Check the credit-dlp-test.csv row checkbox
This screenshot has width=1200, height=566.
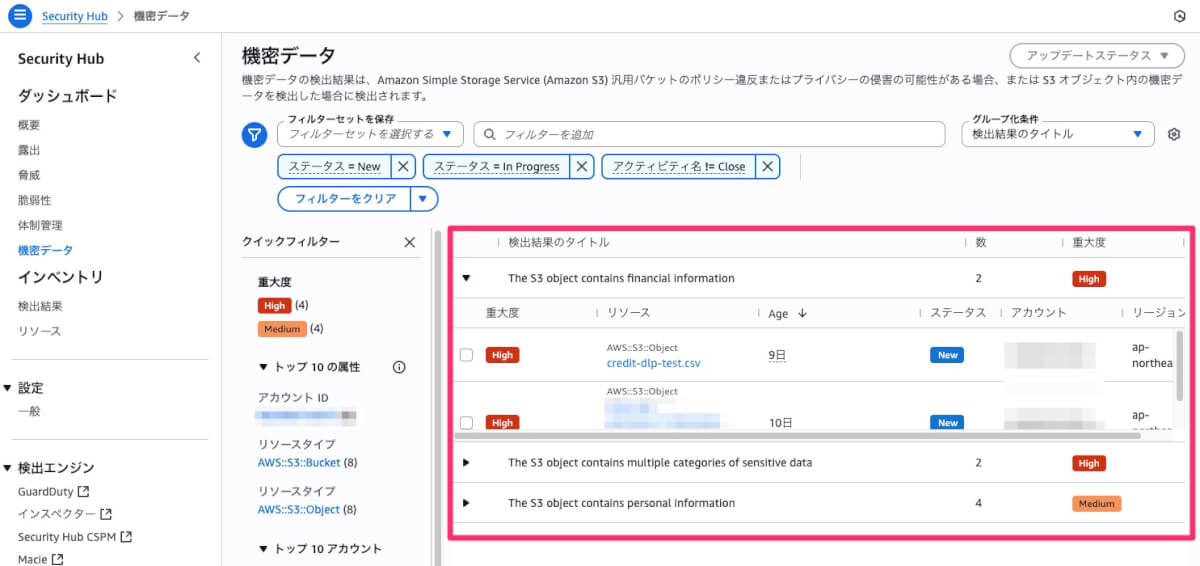(x=466, y=355)
